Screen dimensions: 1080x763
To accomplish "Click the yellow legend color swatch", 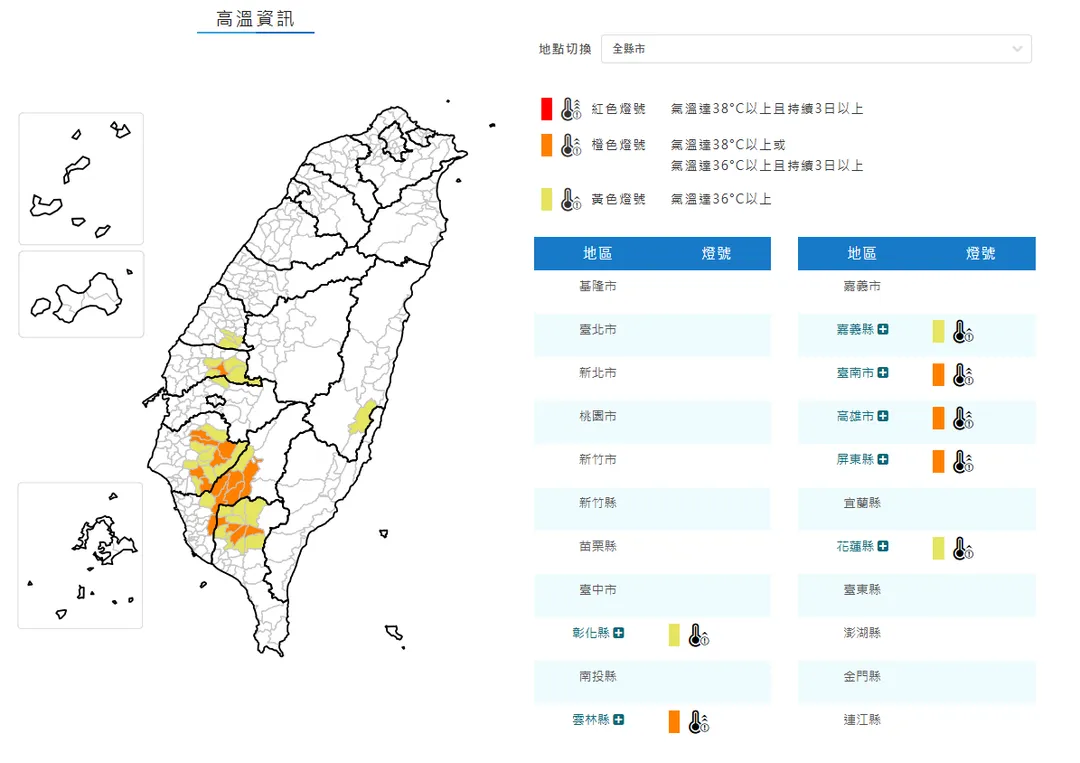I will tap(546, 200).
